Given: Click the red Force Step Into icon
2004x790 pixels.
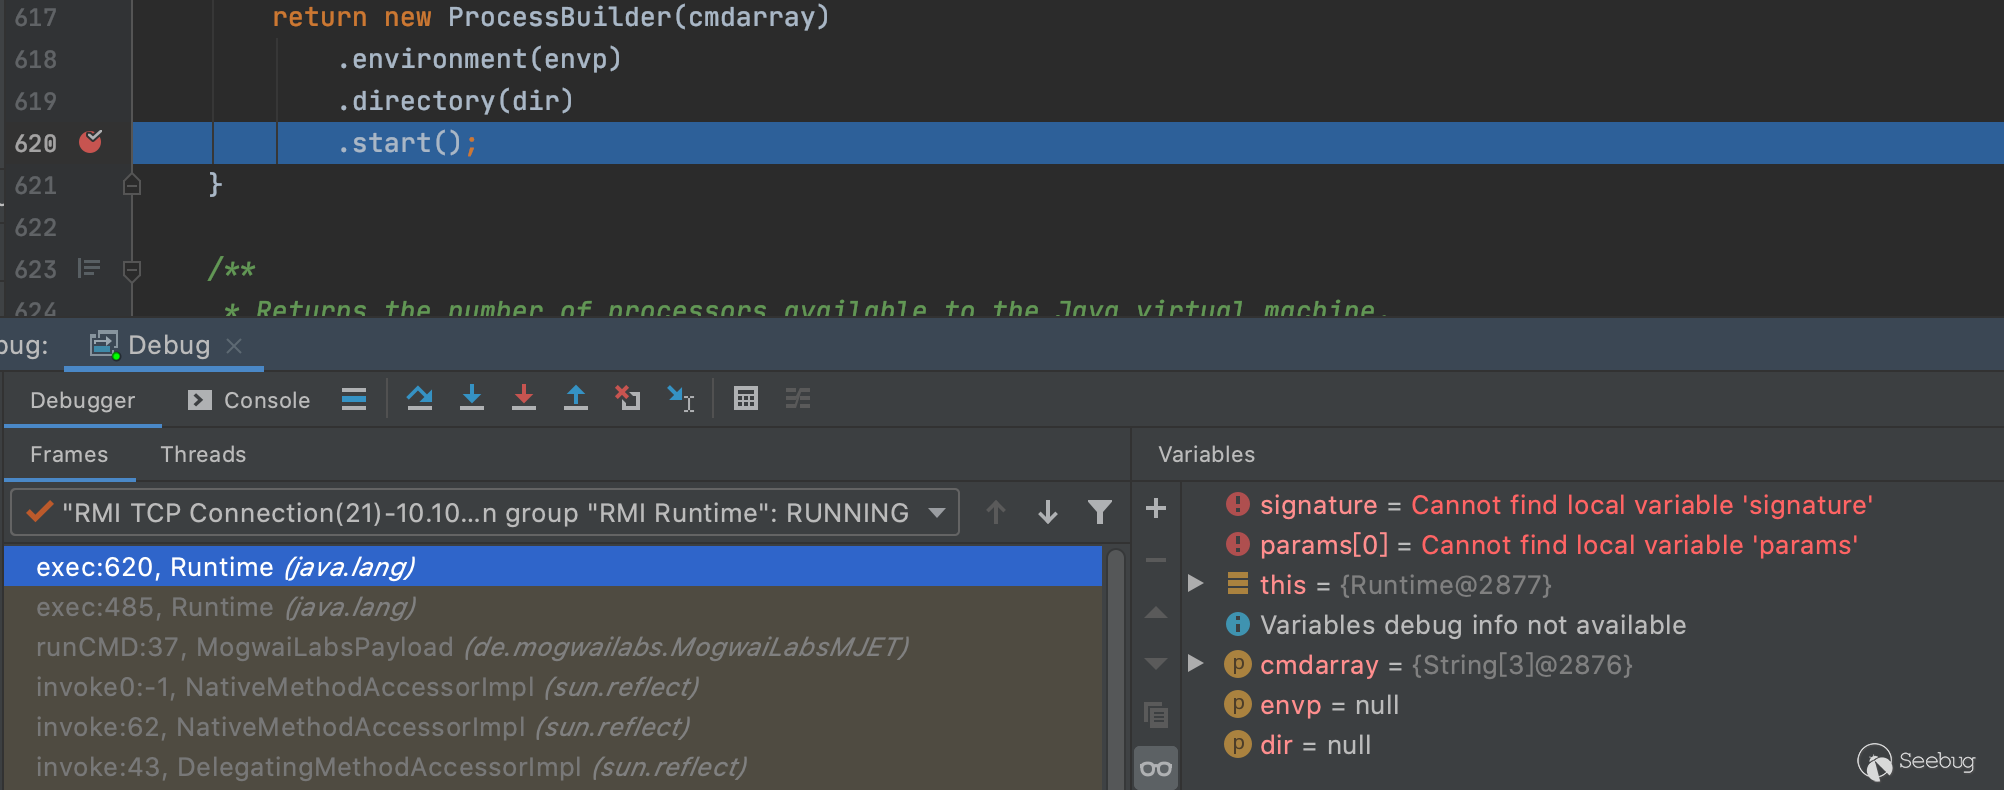Looking at the screenshot, I should coord(524,399).
